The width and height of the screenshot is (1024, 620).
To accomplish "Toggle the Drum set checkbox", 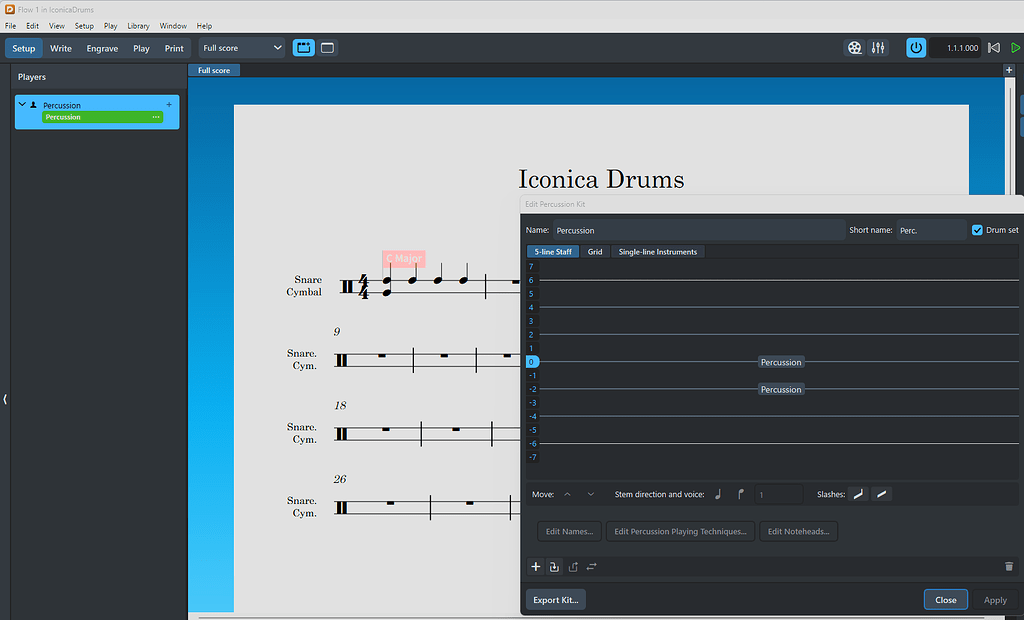I will (977, 230).
